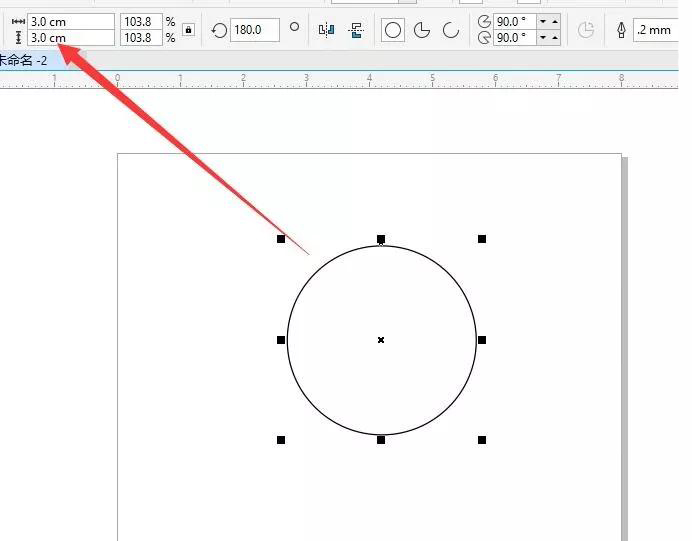Click the circle's center X marker
Image resolution: width=692 pixels, height=541 pixels.
pyautogui.click(x=381, y=340)
